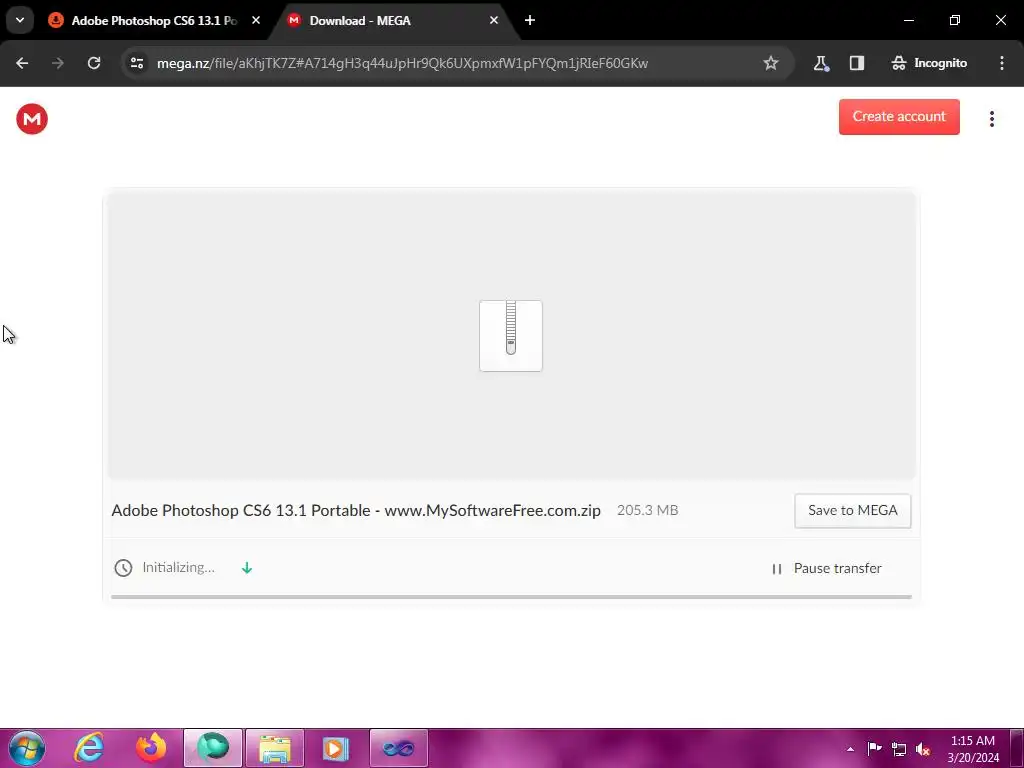Viewport: 1024px width, 768px height.
Task: Click the Create account button
Action: pos(899,117)
